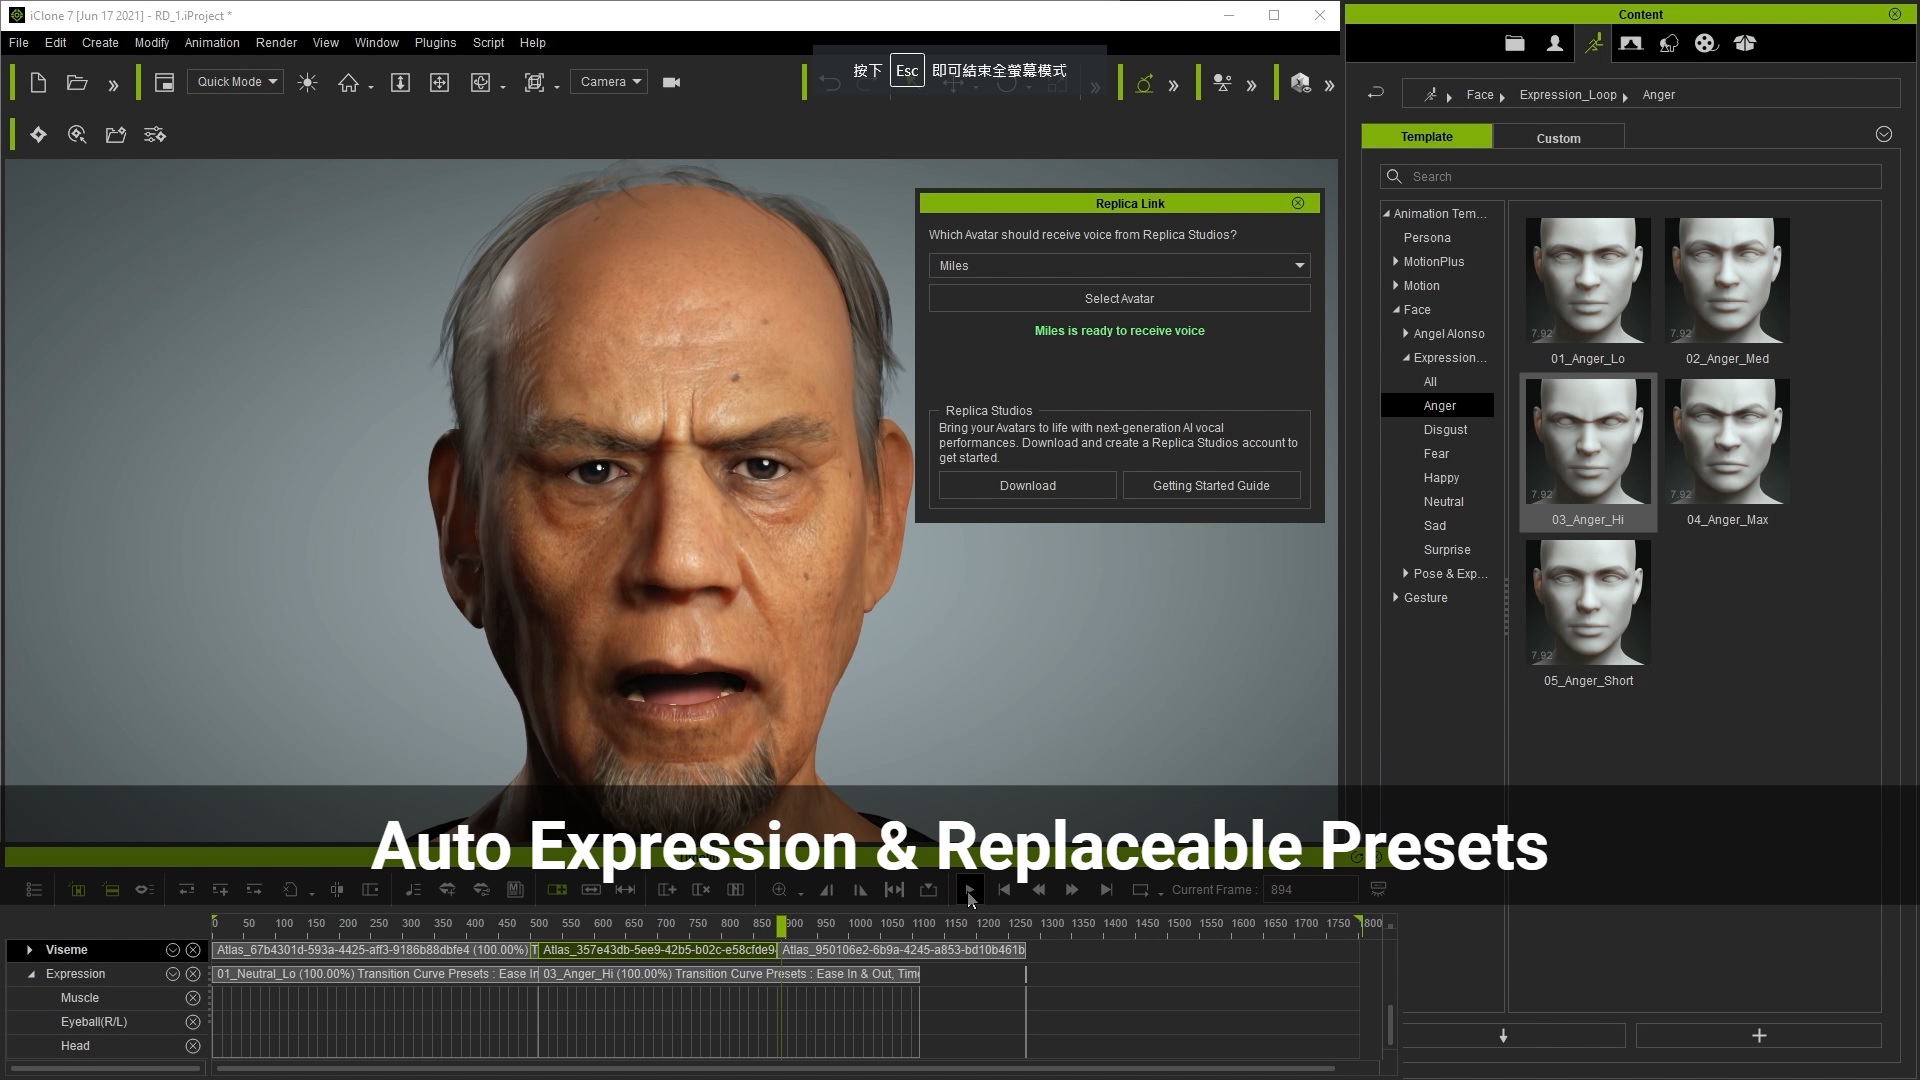Select the Scene tab icon in Content
The height and width of the screenshot is (1080, 1920).
[x=1631, y=43]
